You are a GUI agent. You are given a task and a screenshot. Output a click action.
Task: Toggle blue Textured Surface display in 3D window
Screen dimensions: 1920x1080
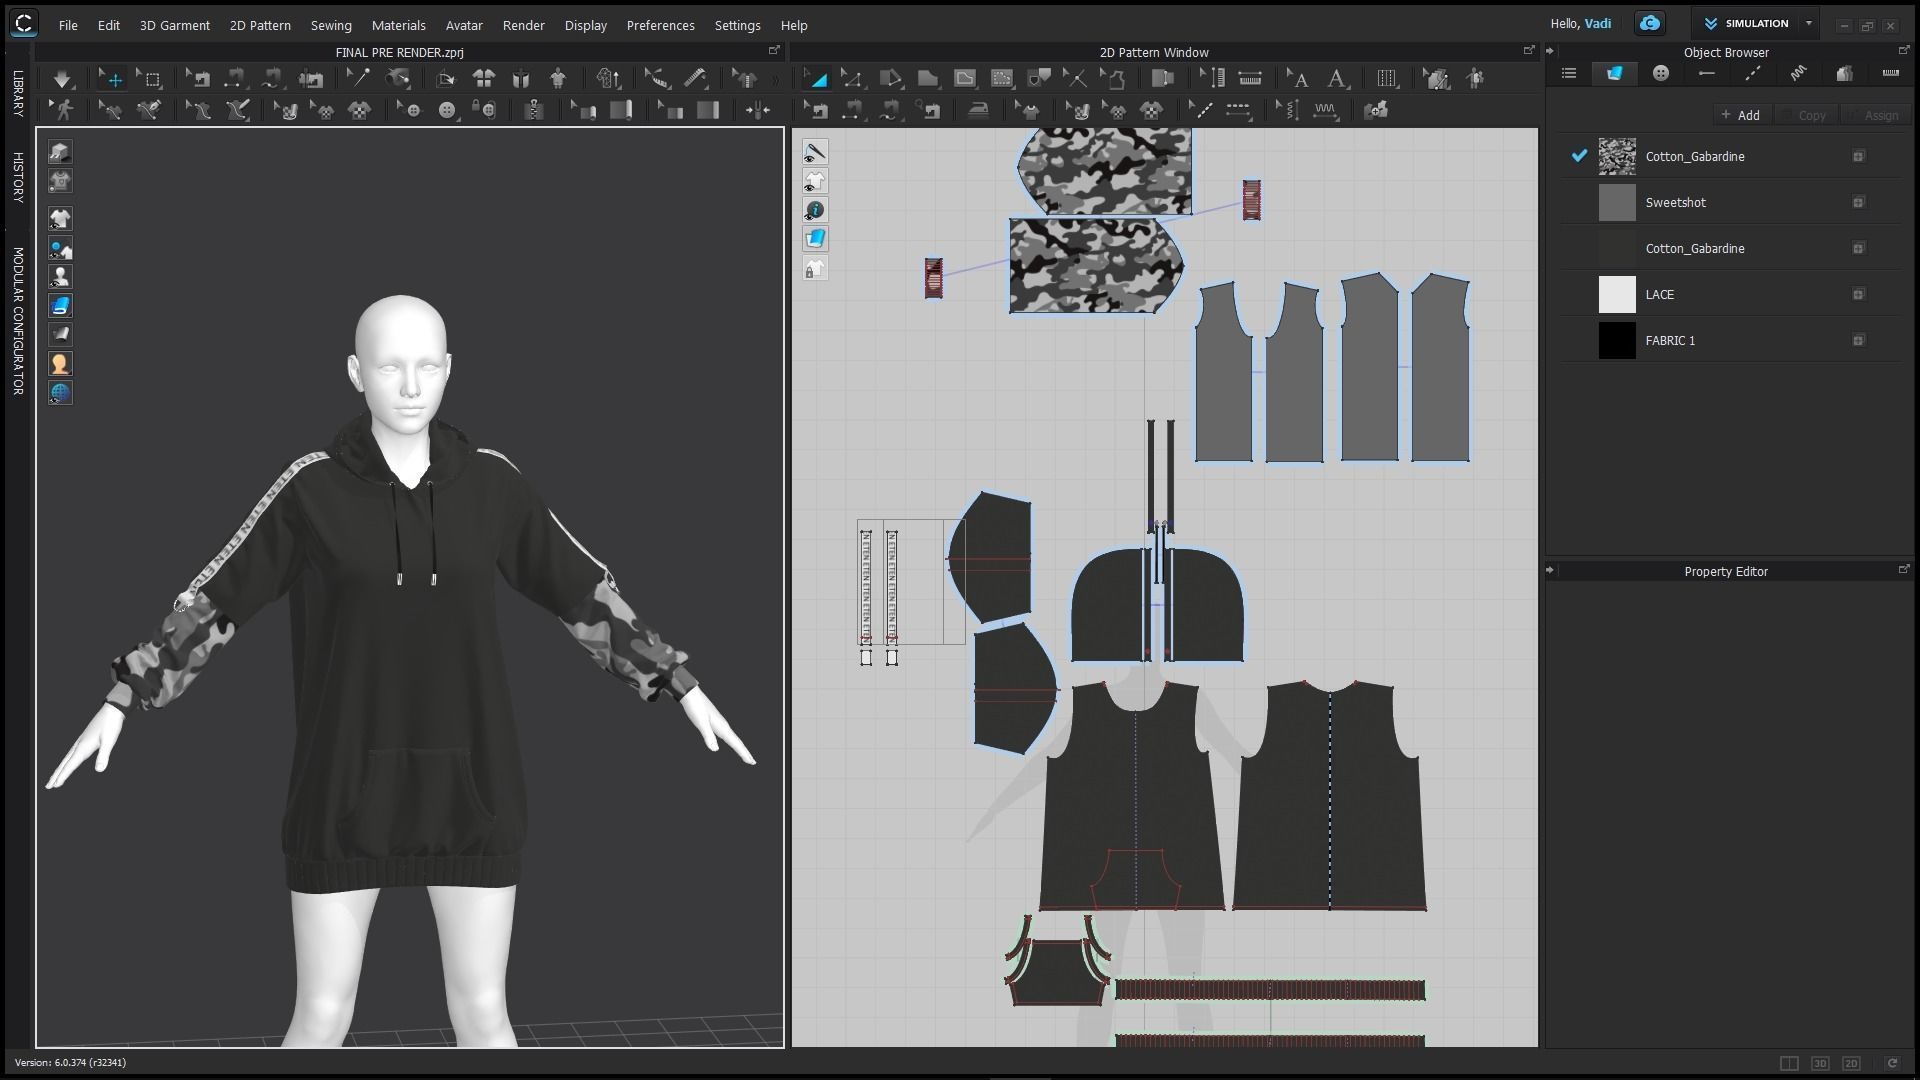[x=60, y=306]
